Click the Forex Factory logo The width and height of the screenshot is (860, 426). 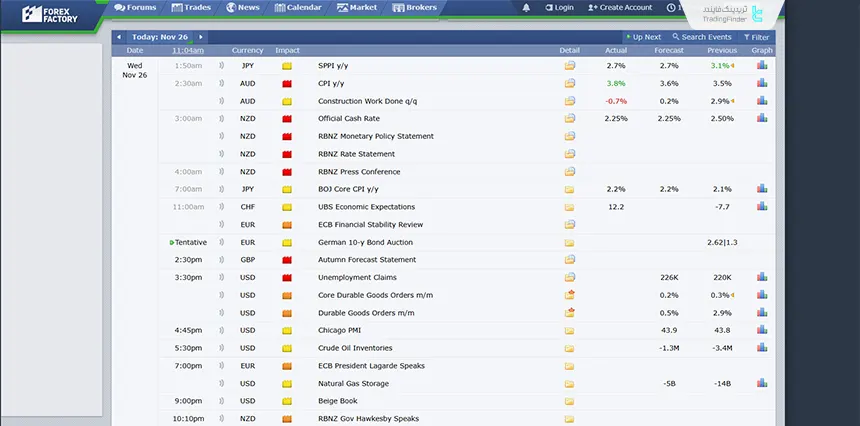[52, 12]
